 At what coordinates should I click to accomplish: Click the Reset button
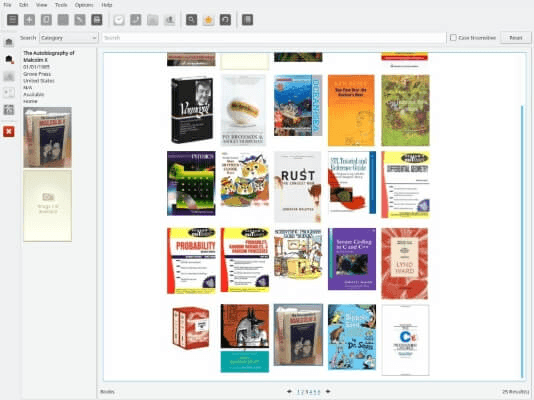pos(516,38)
